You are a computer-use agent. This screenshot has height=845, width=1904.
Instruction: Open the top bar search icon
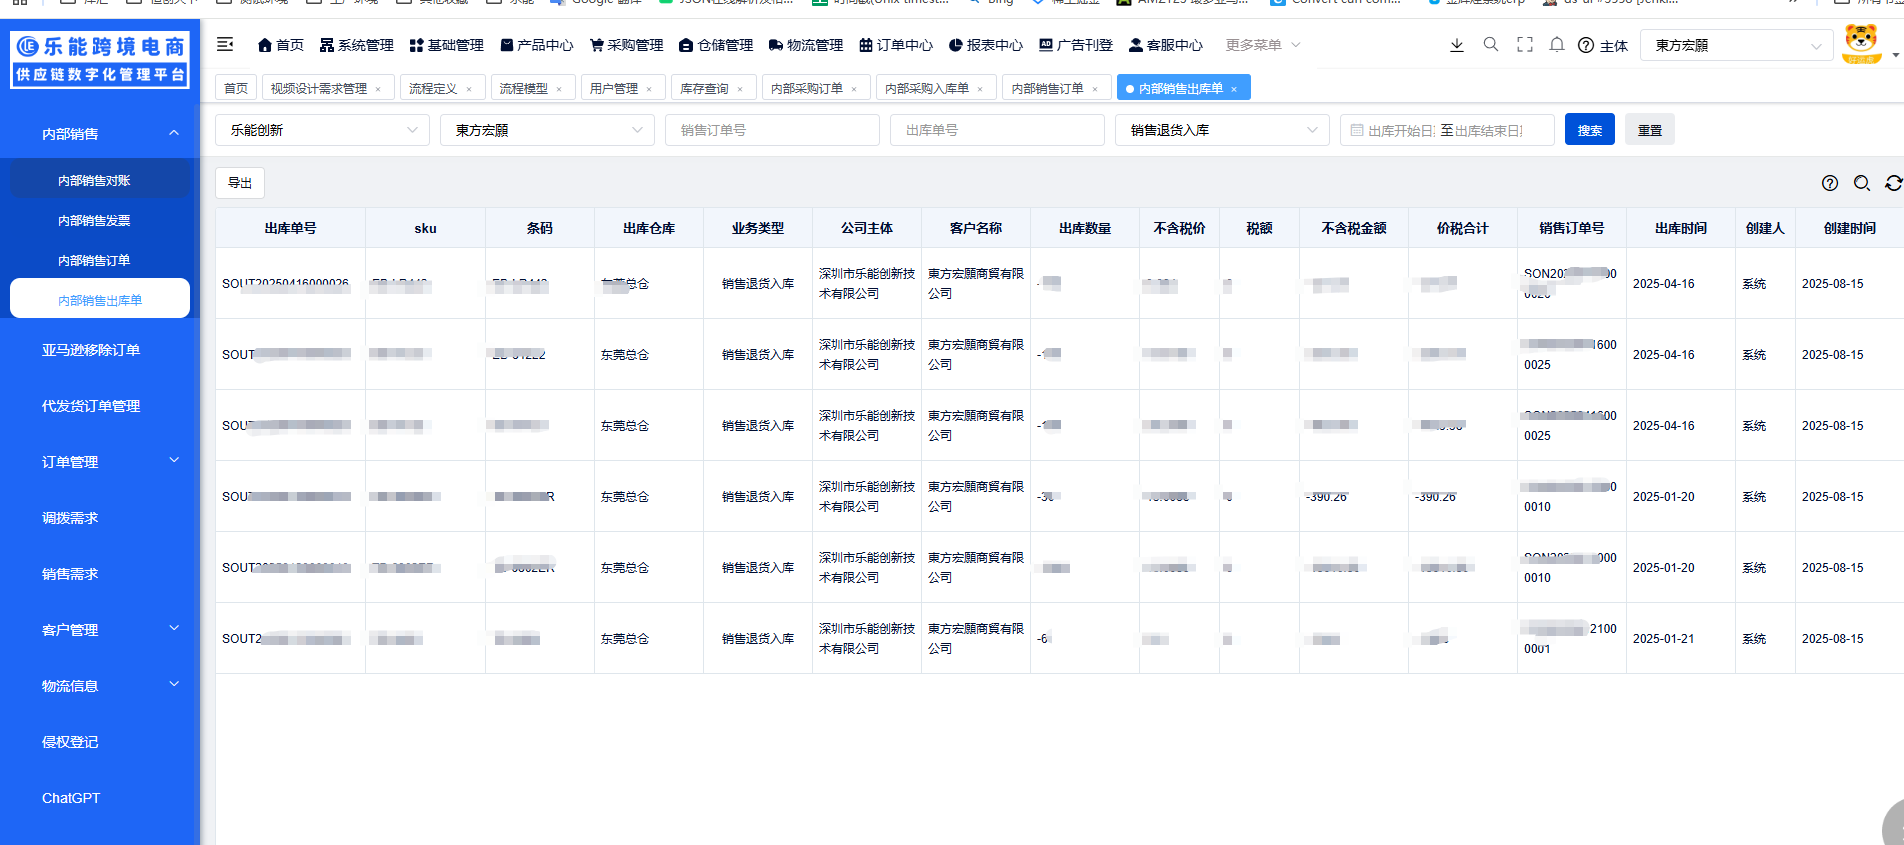click(1491, 45)
